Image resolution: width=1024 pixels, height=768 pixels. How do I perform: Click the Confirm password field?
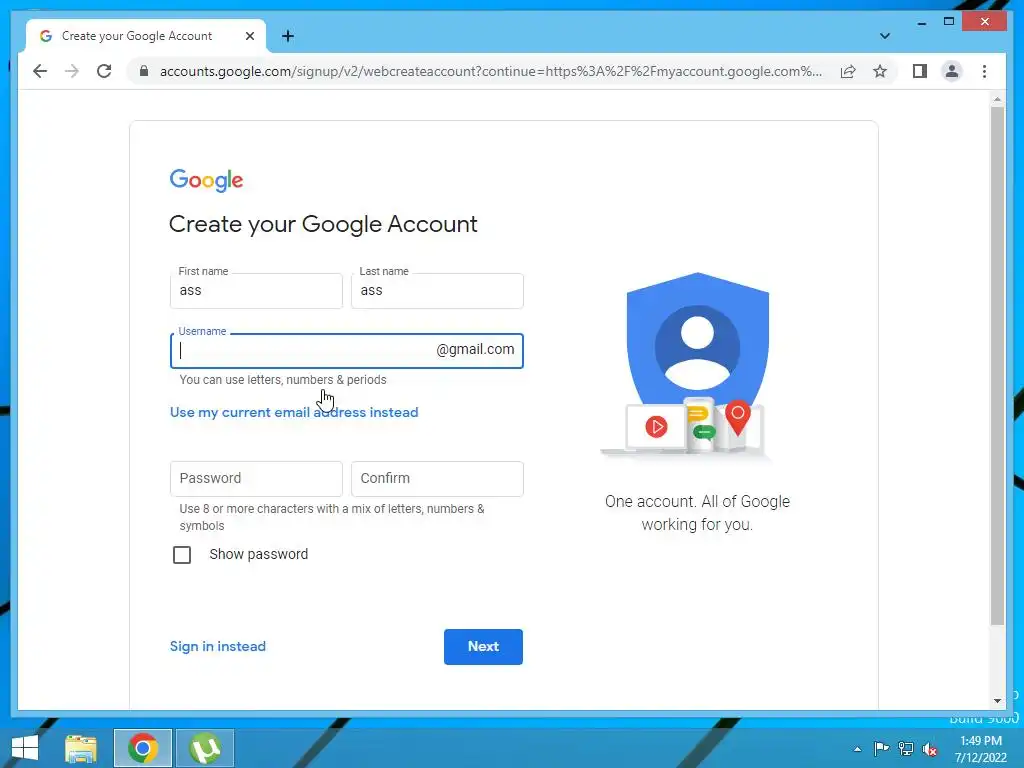pos(437,479)
